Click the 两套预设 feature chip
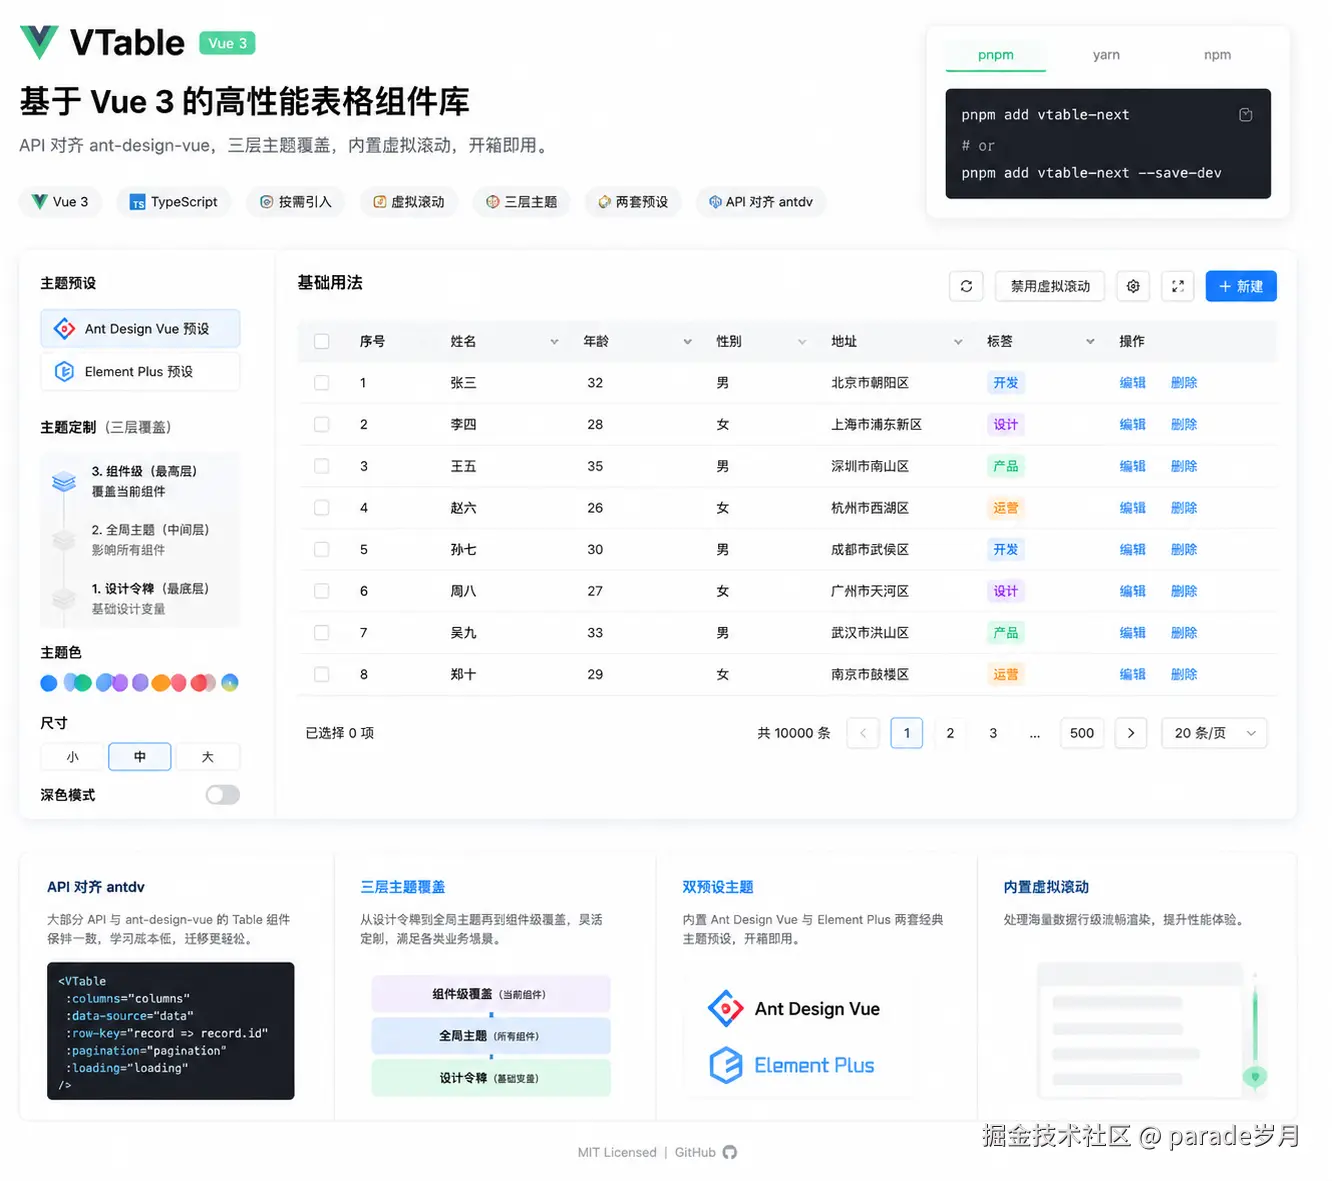Image resolution: width=1332 pixels, height=1181 pixels. coord(633,202)
